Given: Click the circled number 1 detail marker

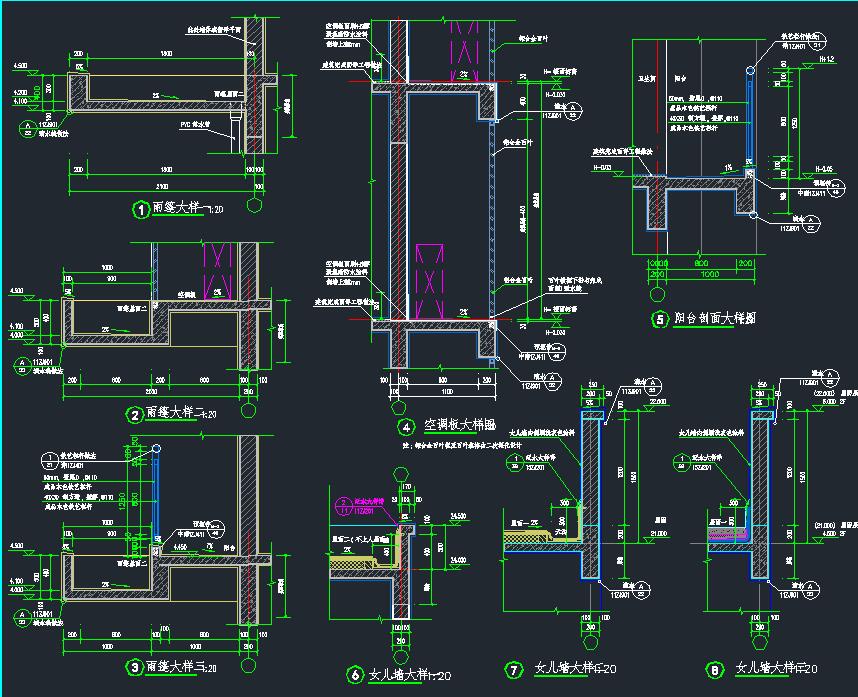Looking at the screenshot, I should pos(141,210).
